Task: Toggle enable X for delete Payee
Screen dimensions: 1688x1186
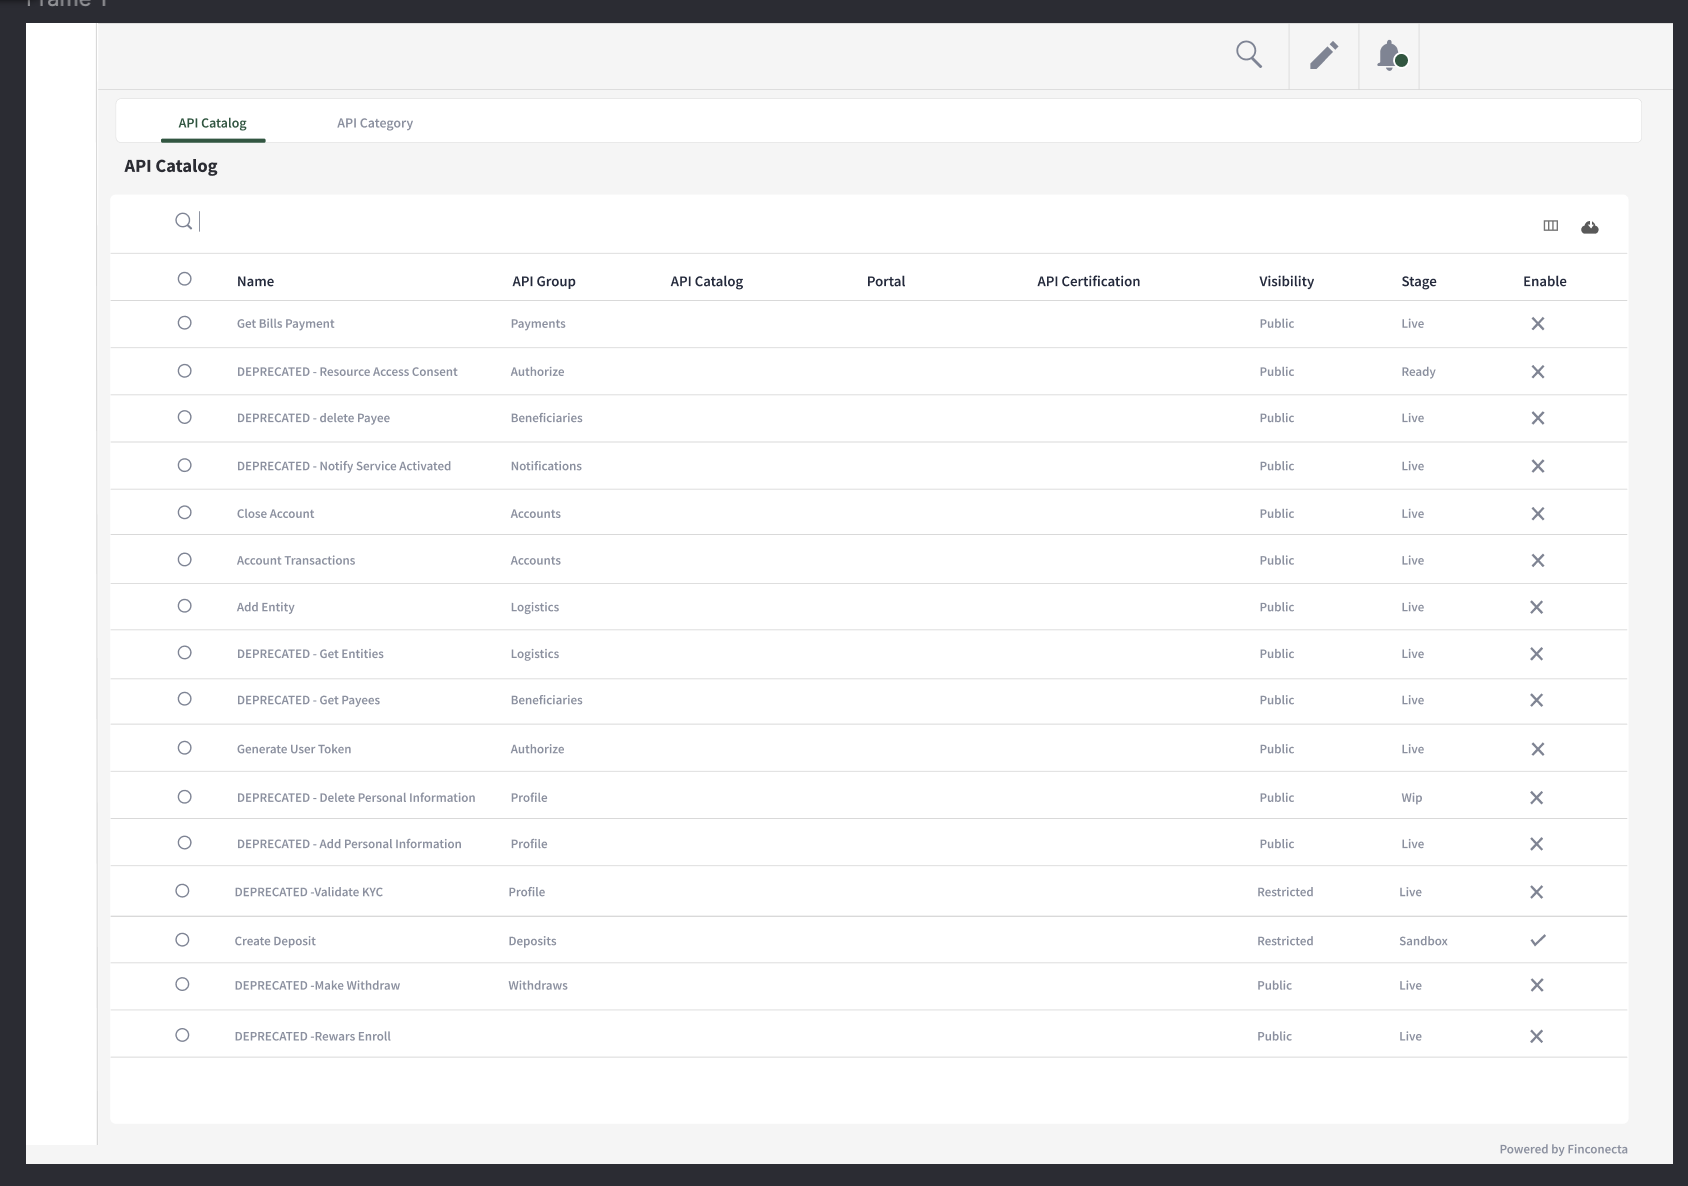Action: coord(1538,418)
